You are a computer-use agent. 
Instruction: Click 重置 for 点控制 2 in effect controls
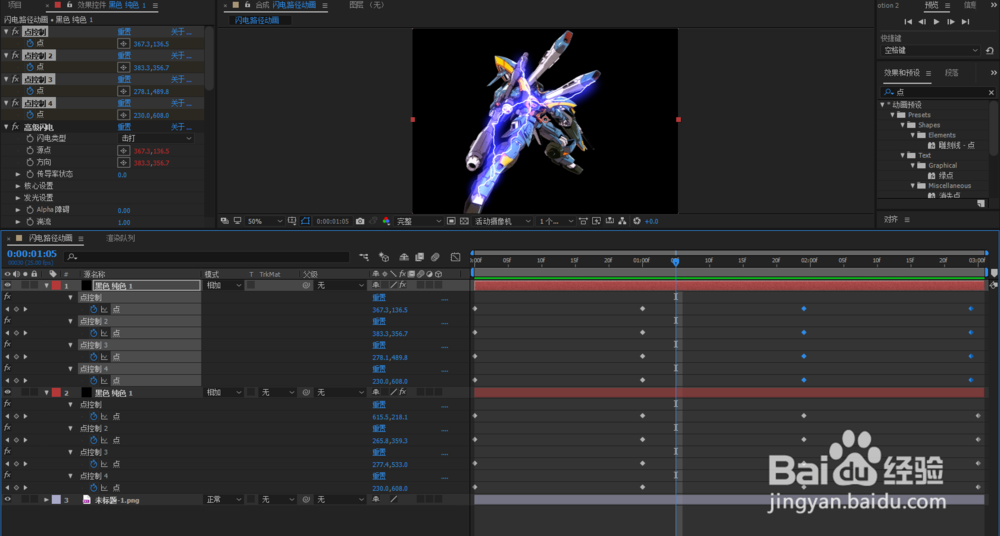tap(124, 56)
